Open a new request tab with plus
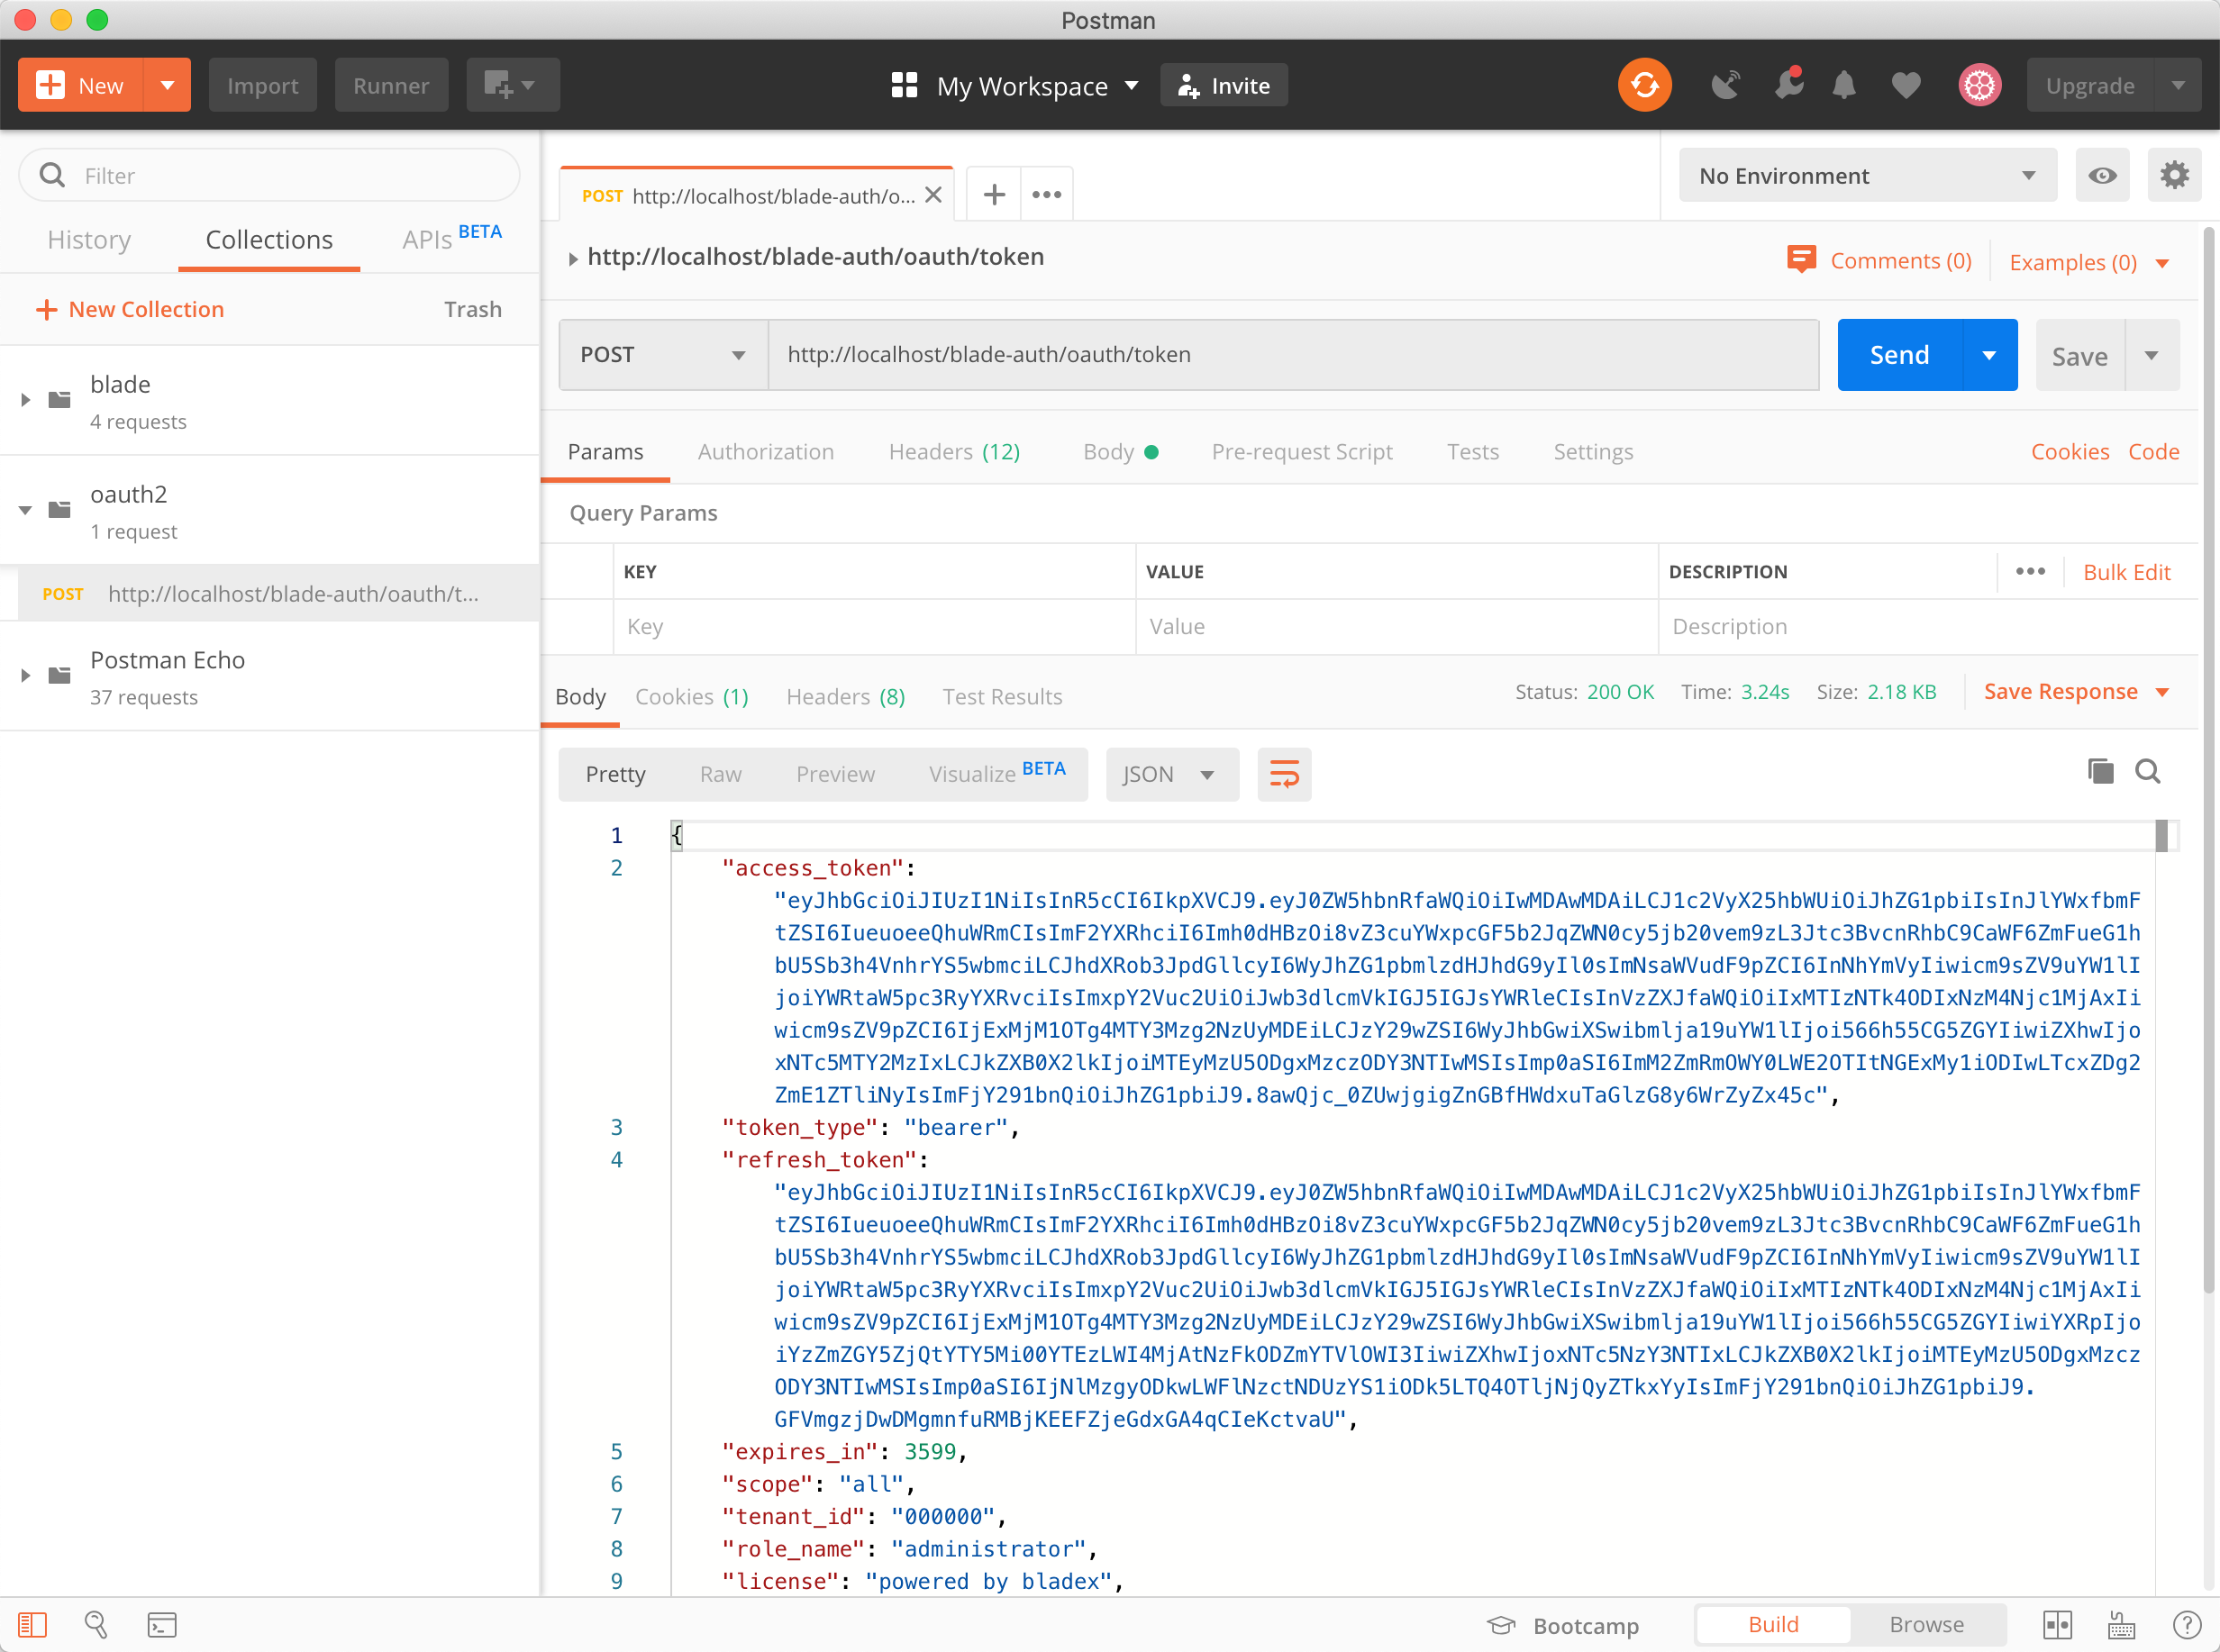This screenshot has height=1652, width=2220. tap(994, 194)
